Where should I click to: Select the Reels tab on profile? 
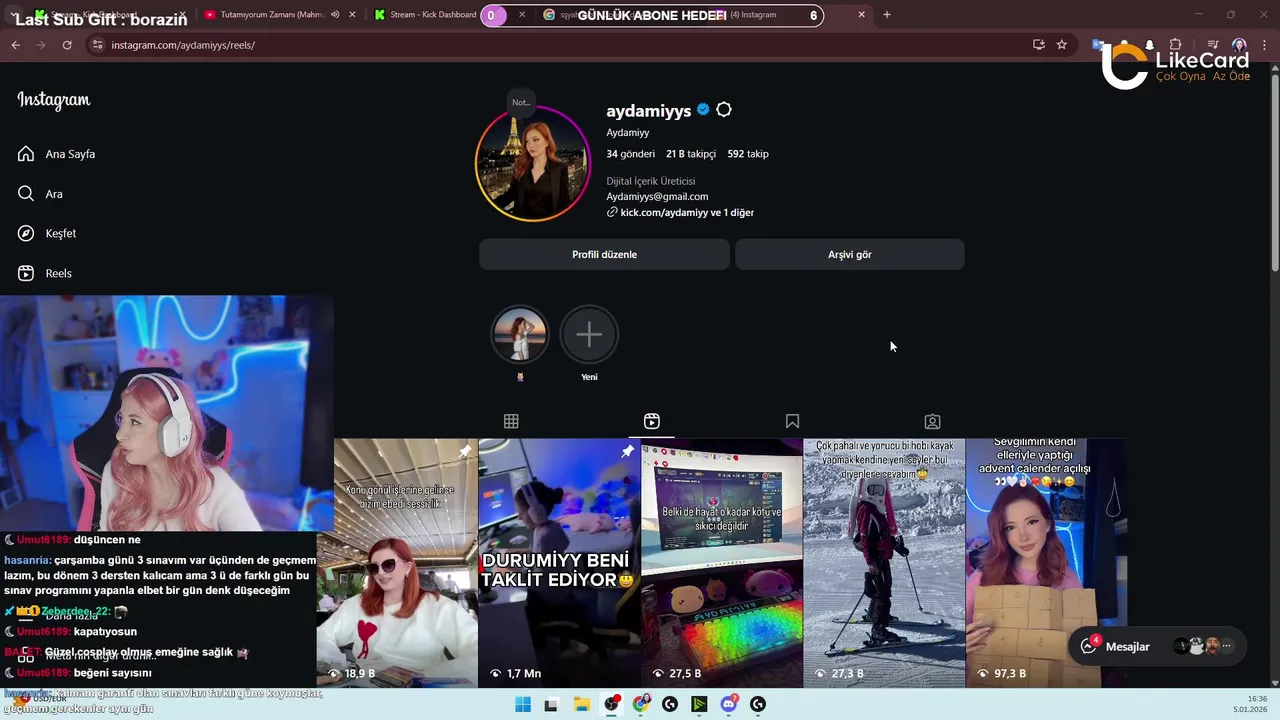point(652,421)
